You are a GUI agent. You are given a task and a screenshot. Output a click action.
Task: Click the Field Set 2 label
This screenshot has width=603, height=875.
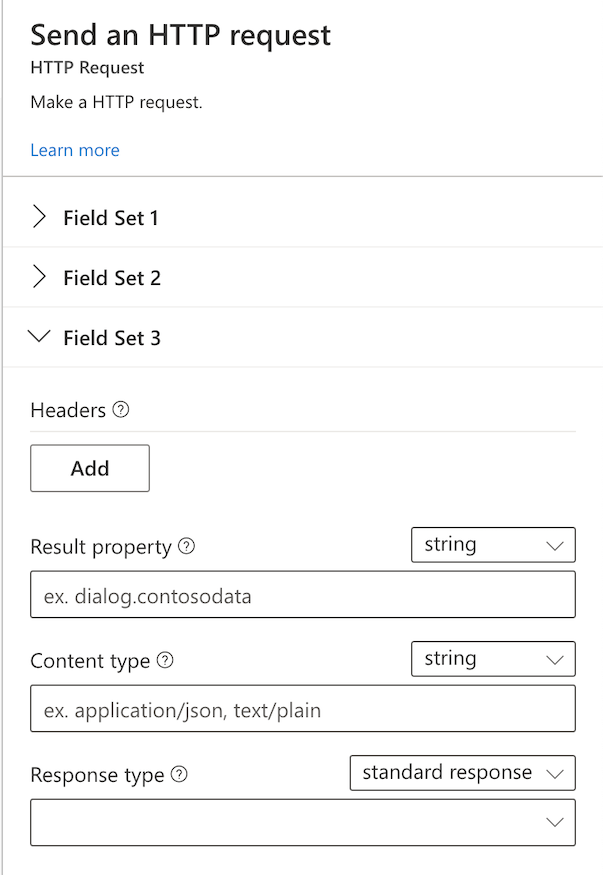[112, 278]
